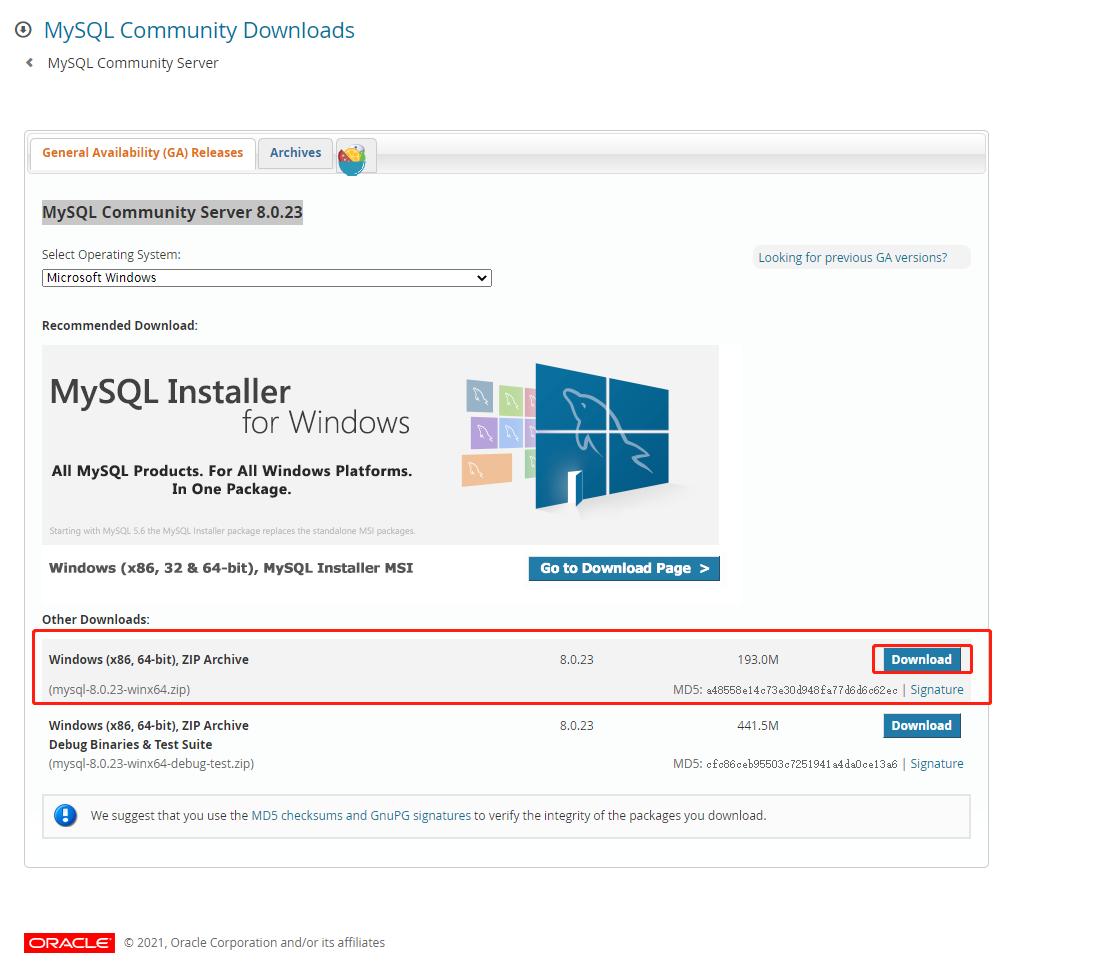Click the fruit bowl tab icon
Image resolution: width=1102 pixels, height=964 pixels.
(355, 156)
